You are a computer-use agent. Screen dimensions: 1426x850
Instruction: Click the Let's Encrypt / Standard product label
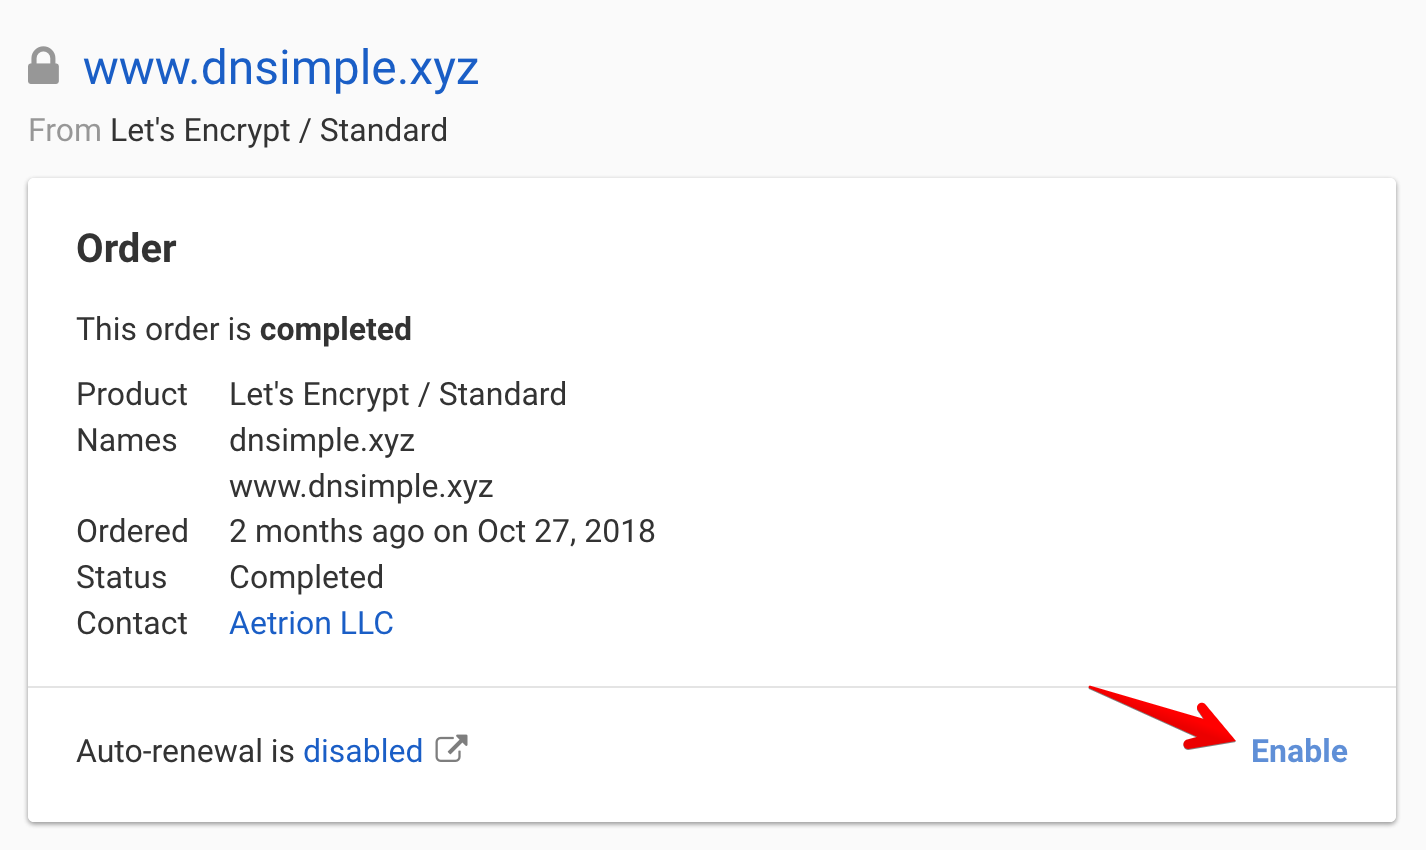[x=397, y=393]
